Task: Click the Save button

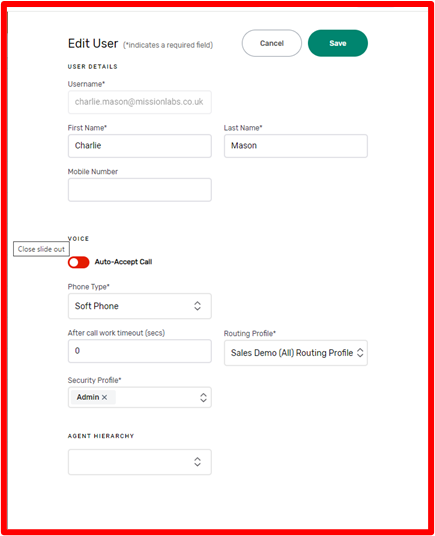Action: tap(338, 43)
